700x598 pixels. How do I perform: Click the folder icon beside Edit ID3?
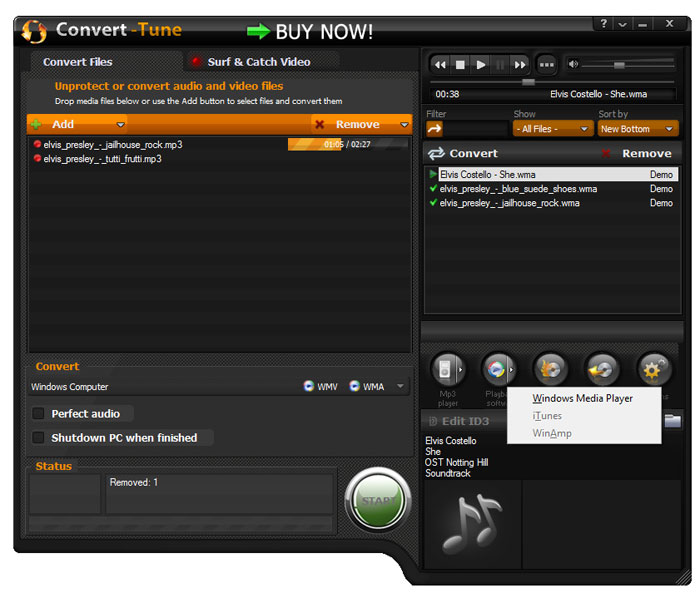[672, 420]
